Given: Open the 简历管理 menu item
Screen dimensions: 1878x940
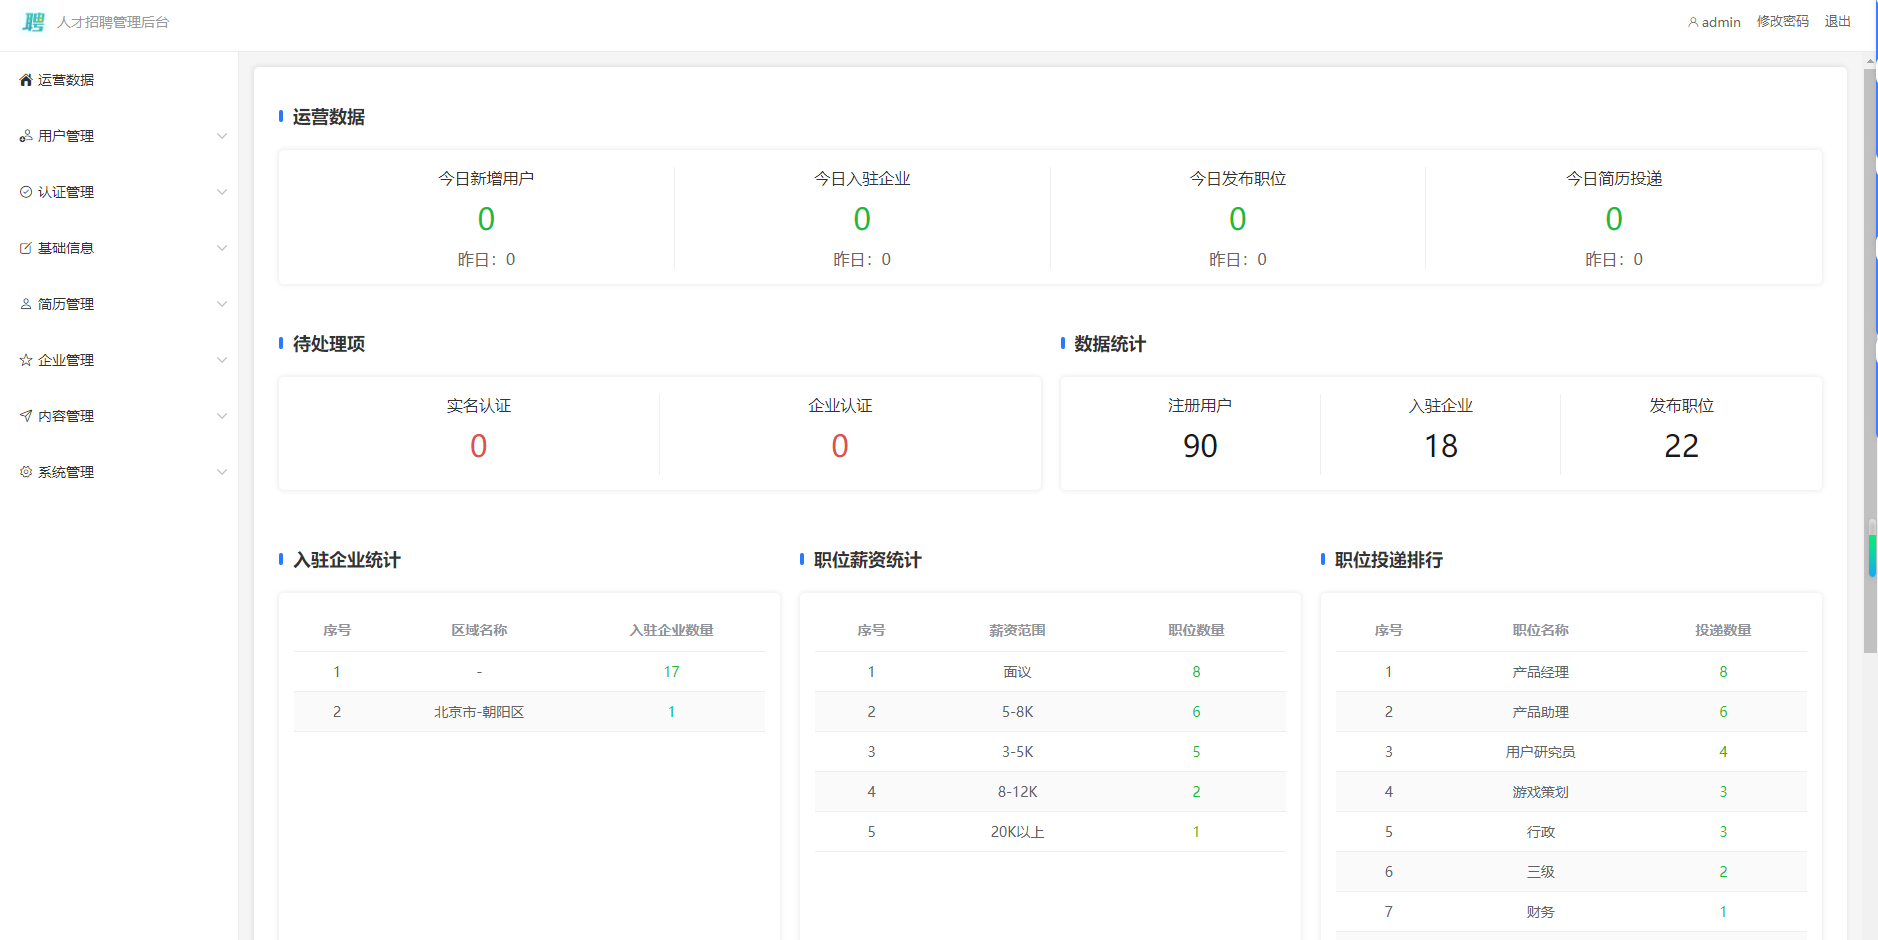Looking at the screenshot, I should [x=66, y=304].
